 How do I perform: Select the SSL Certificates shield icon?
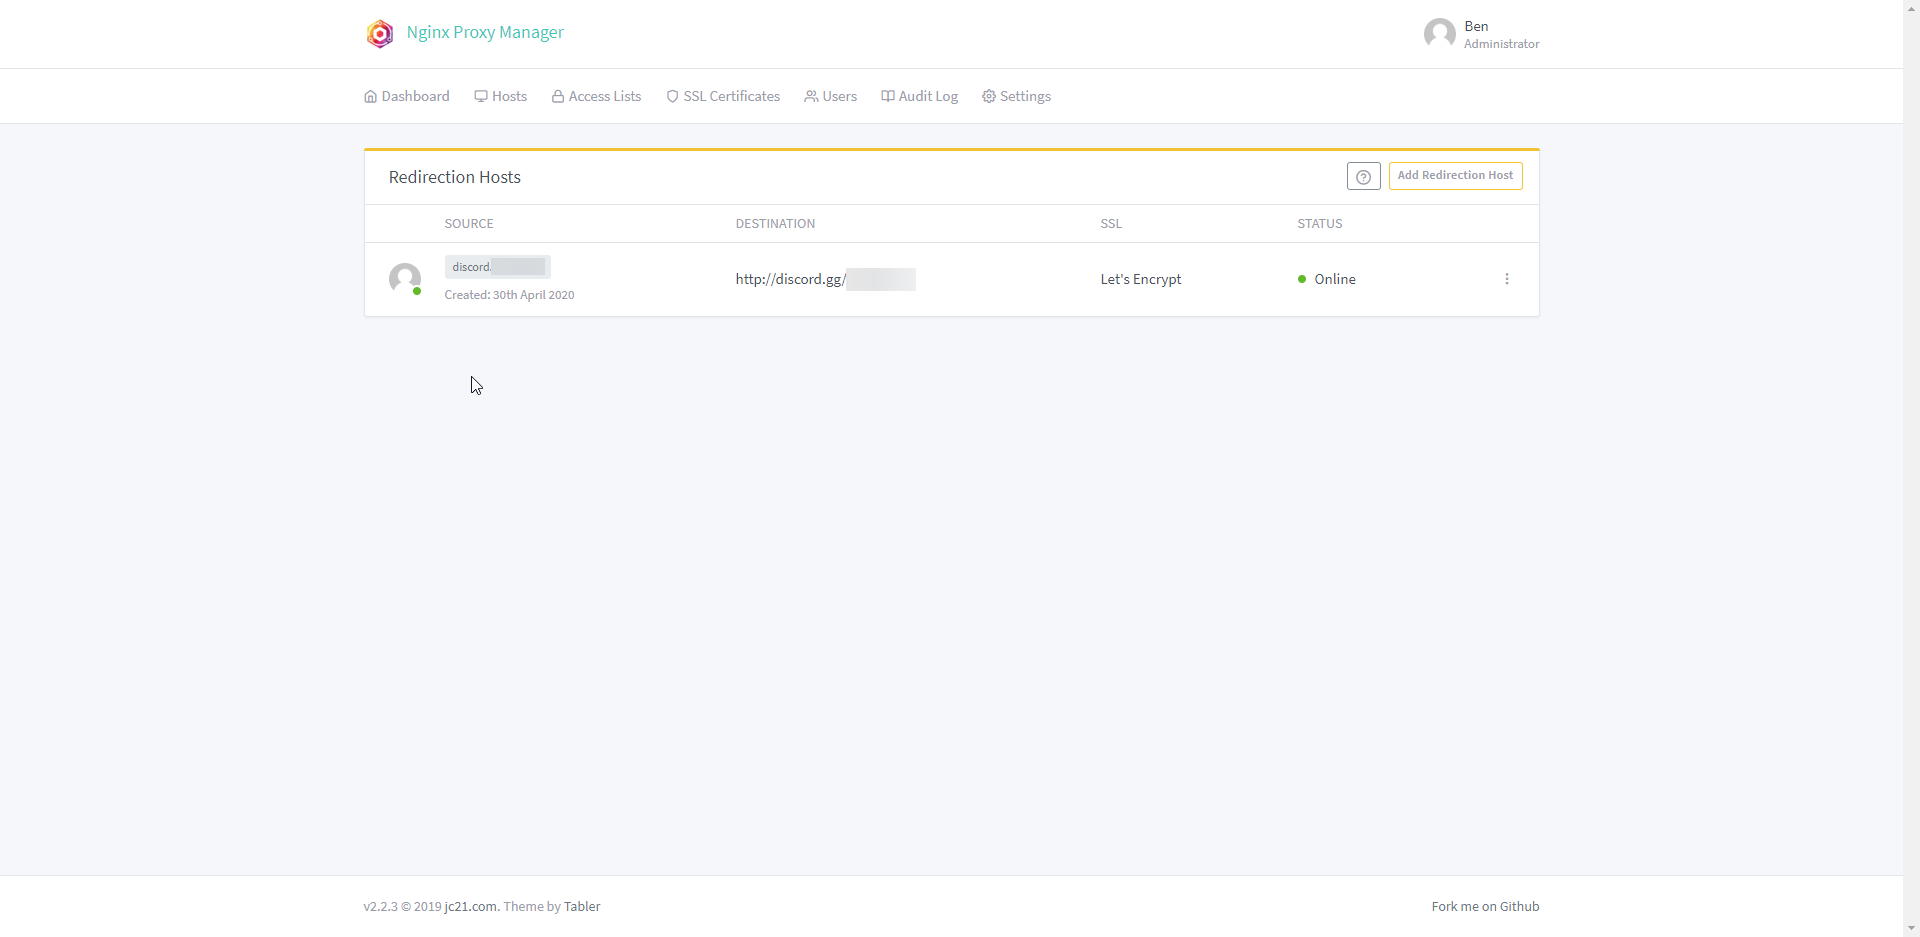click(673, 95)
